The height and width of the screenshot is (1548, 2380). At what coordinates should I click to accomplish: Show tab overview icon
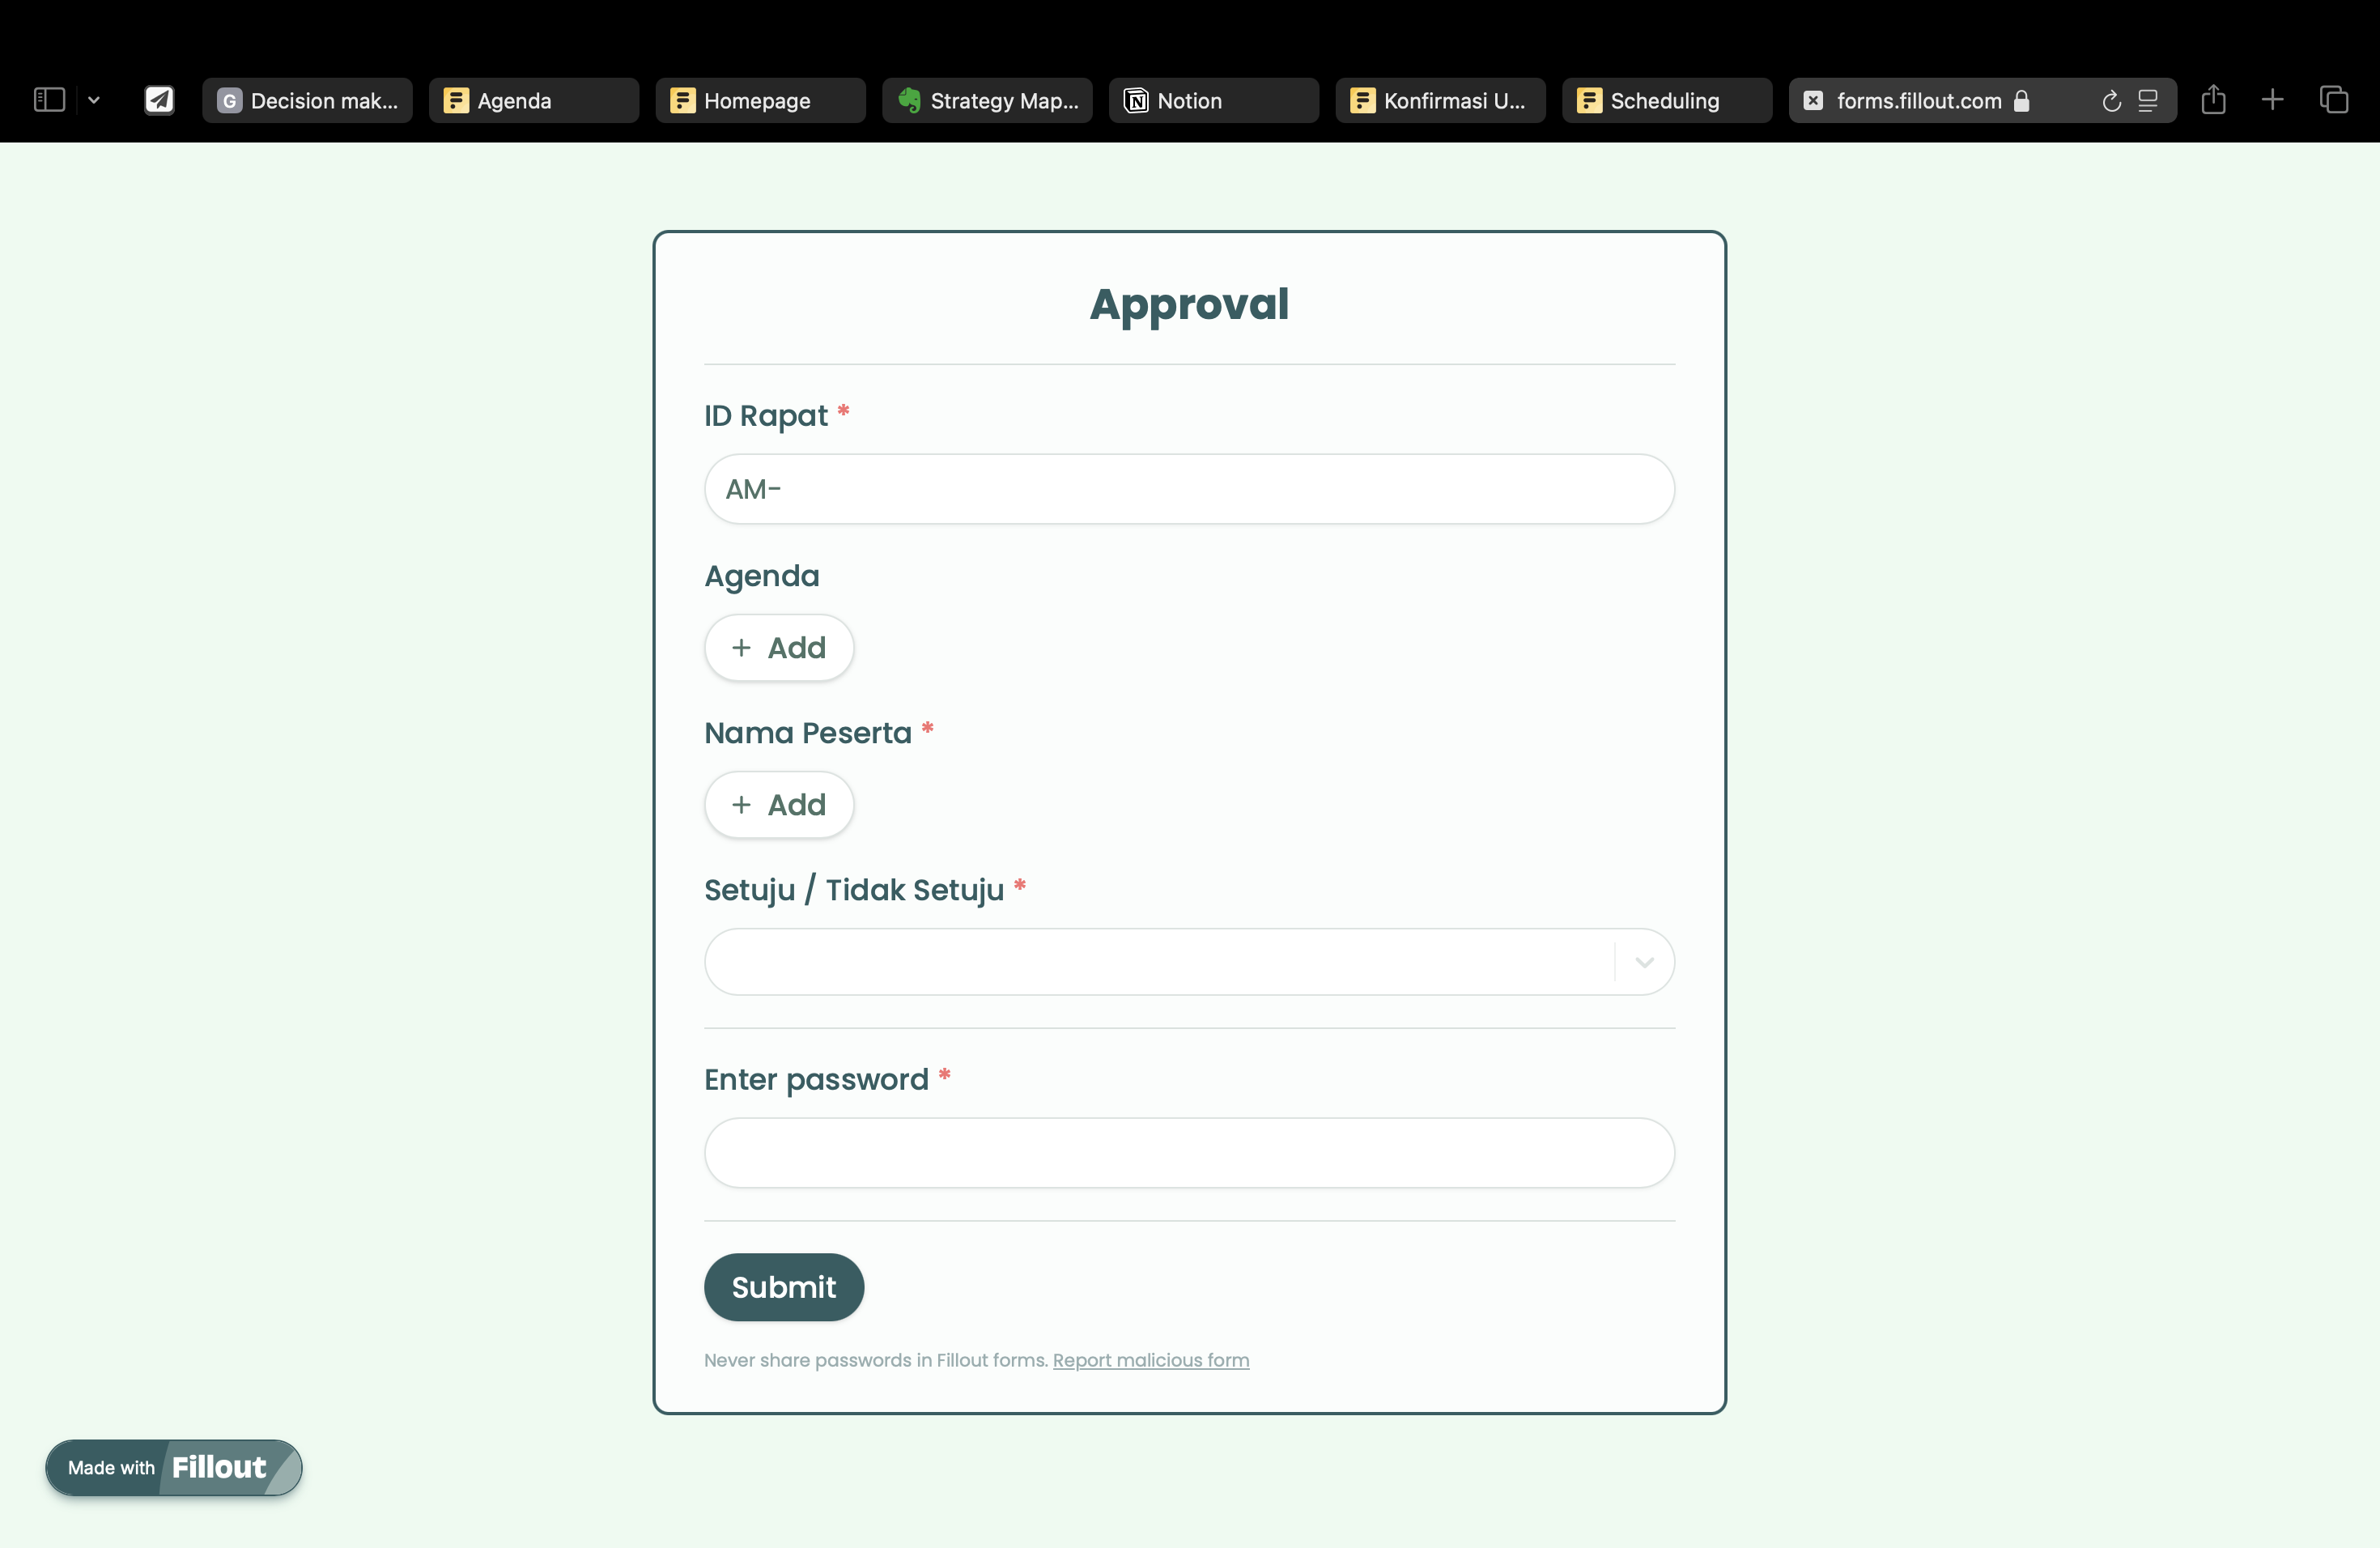point(2334,100)
